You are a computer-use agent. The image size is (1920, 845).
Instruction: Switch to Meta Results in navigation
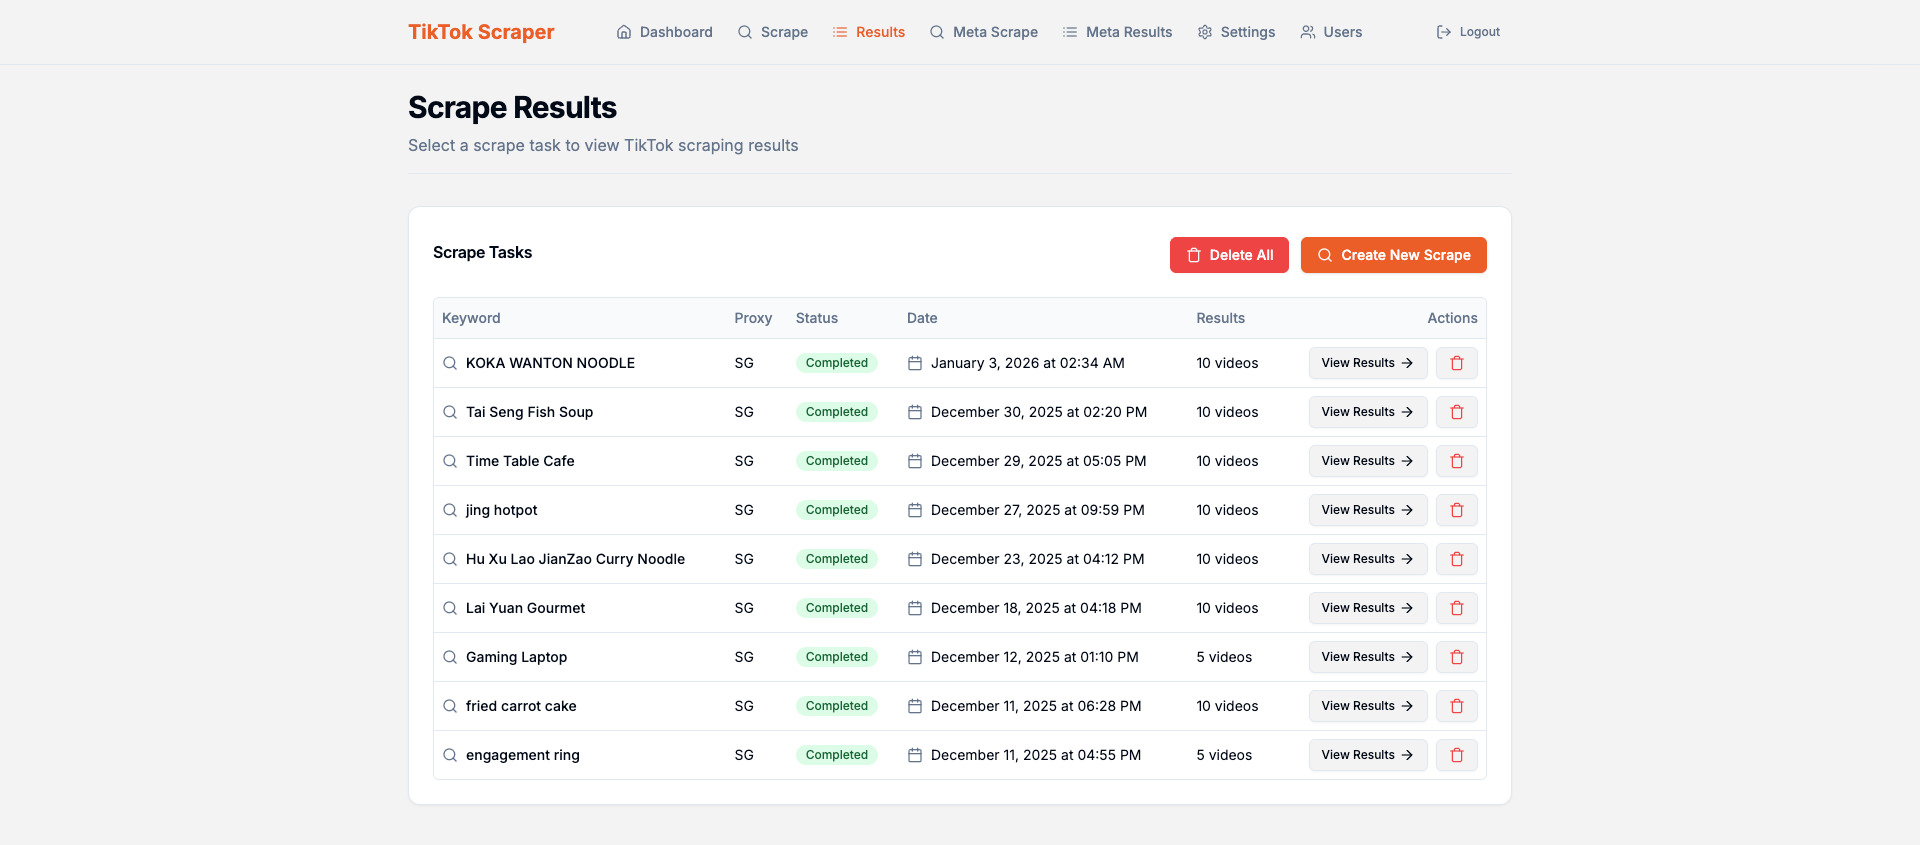pos(1117,32)
